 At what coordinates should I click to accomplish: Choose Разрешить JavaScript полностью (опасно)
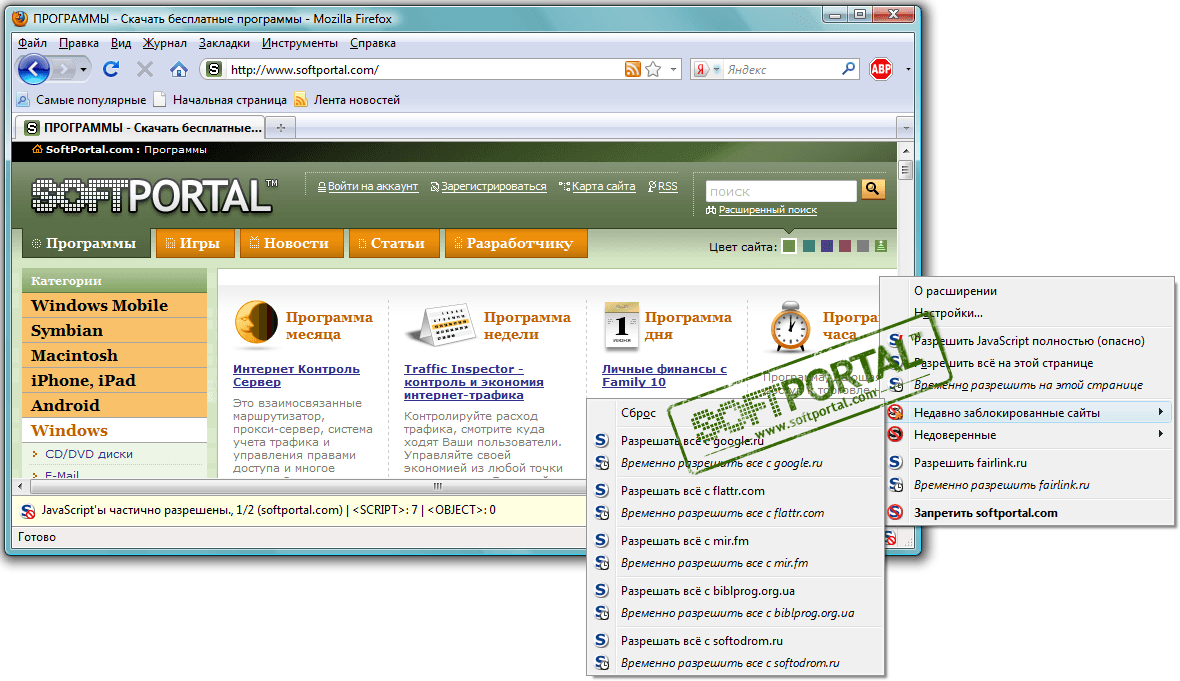pos(1027,341)
